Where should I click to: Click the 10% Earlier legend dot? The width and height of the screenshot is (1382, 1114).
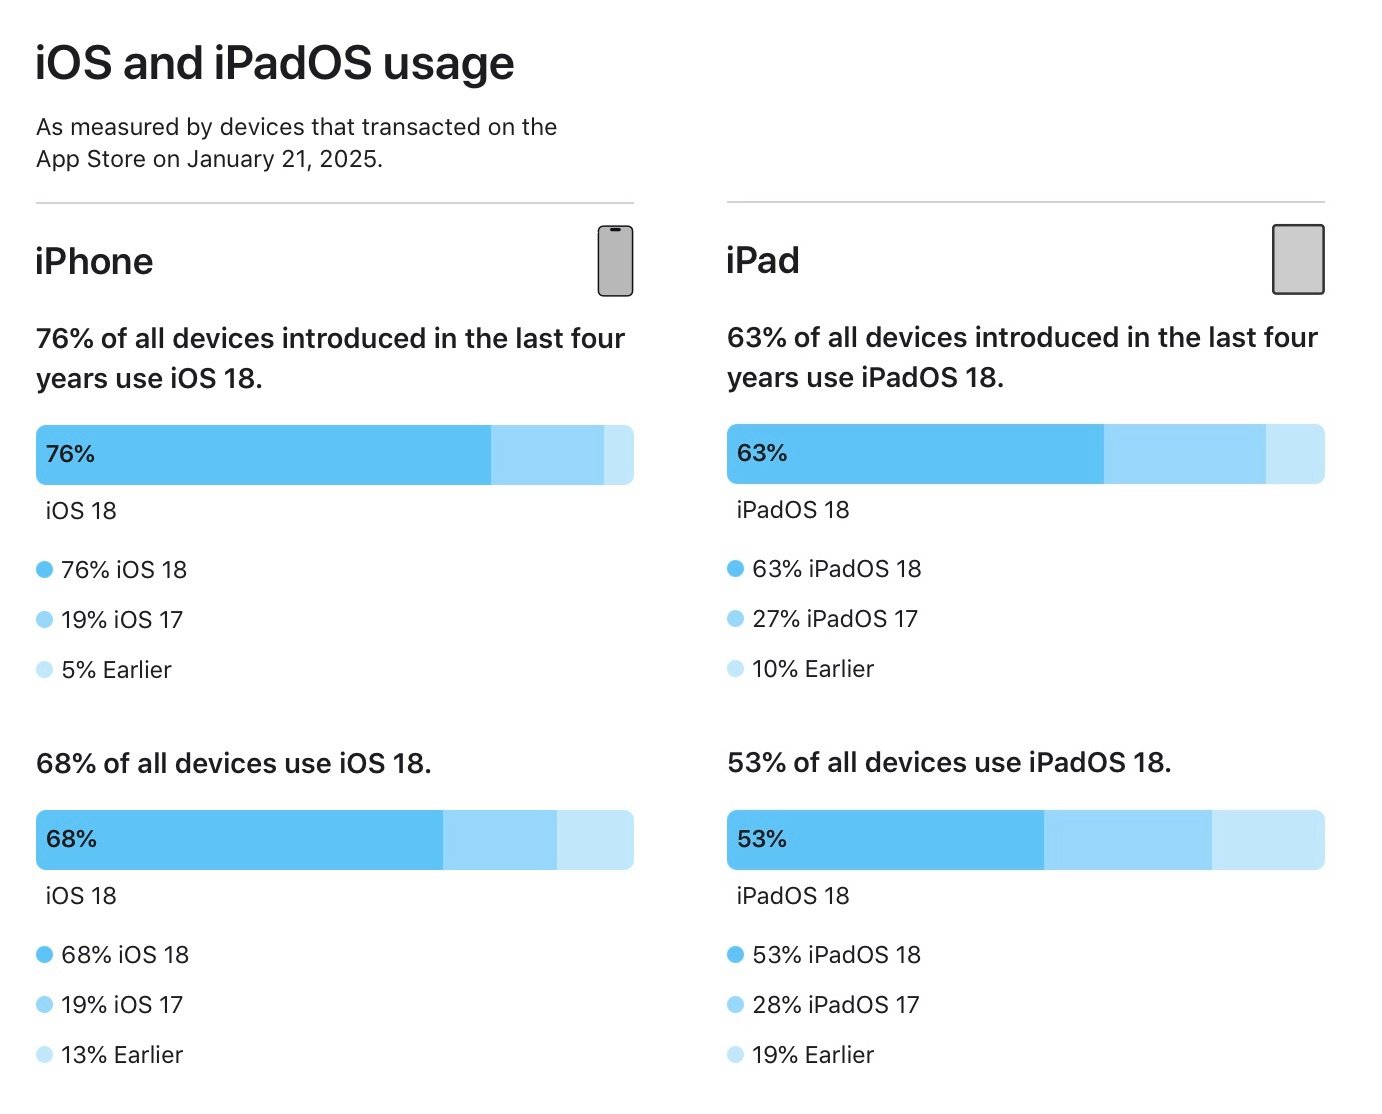tap(735, 669)
